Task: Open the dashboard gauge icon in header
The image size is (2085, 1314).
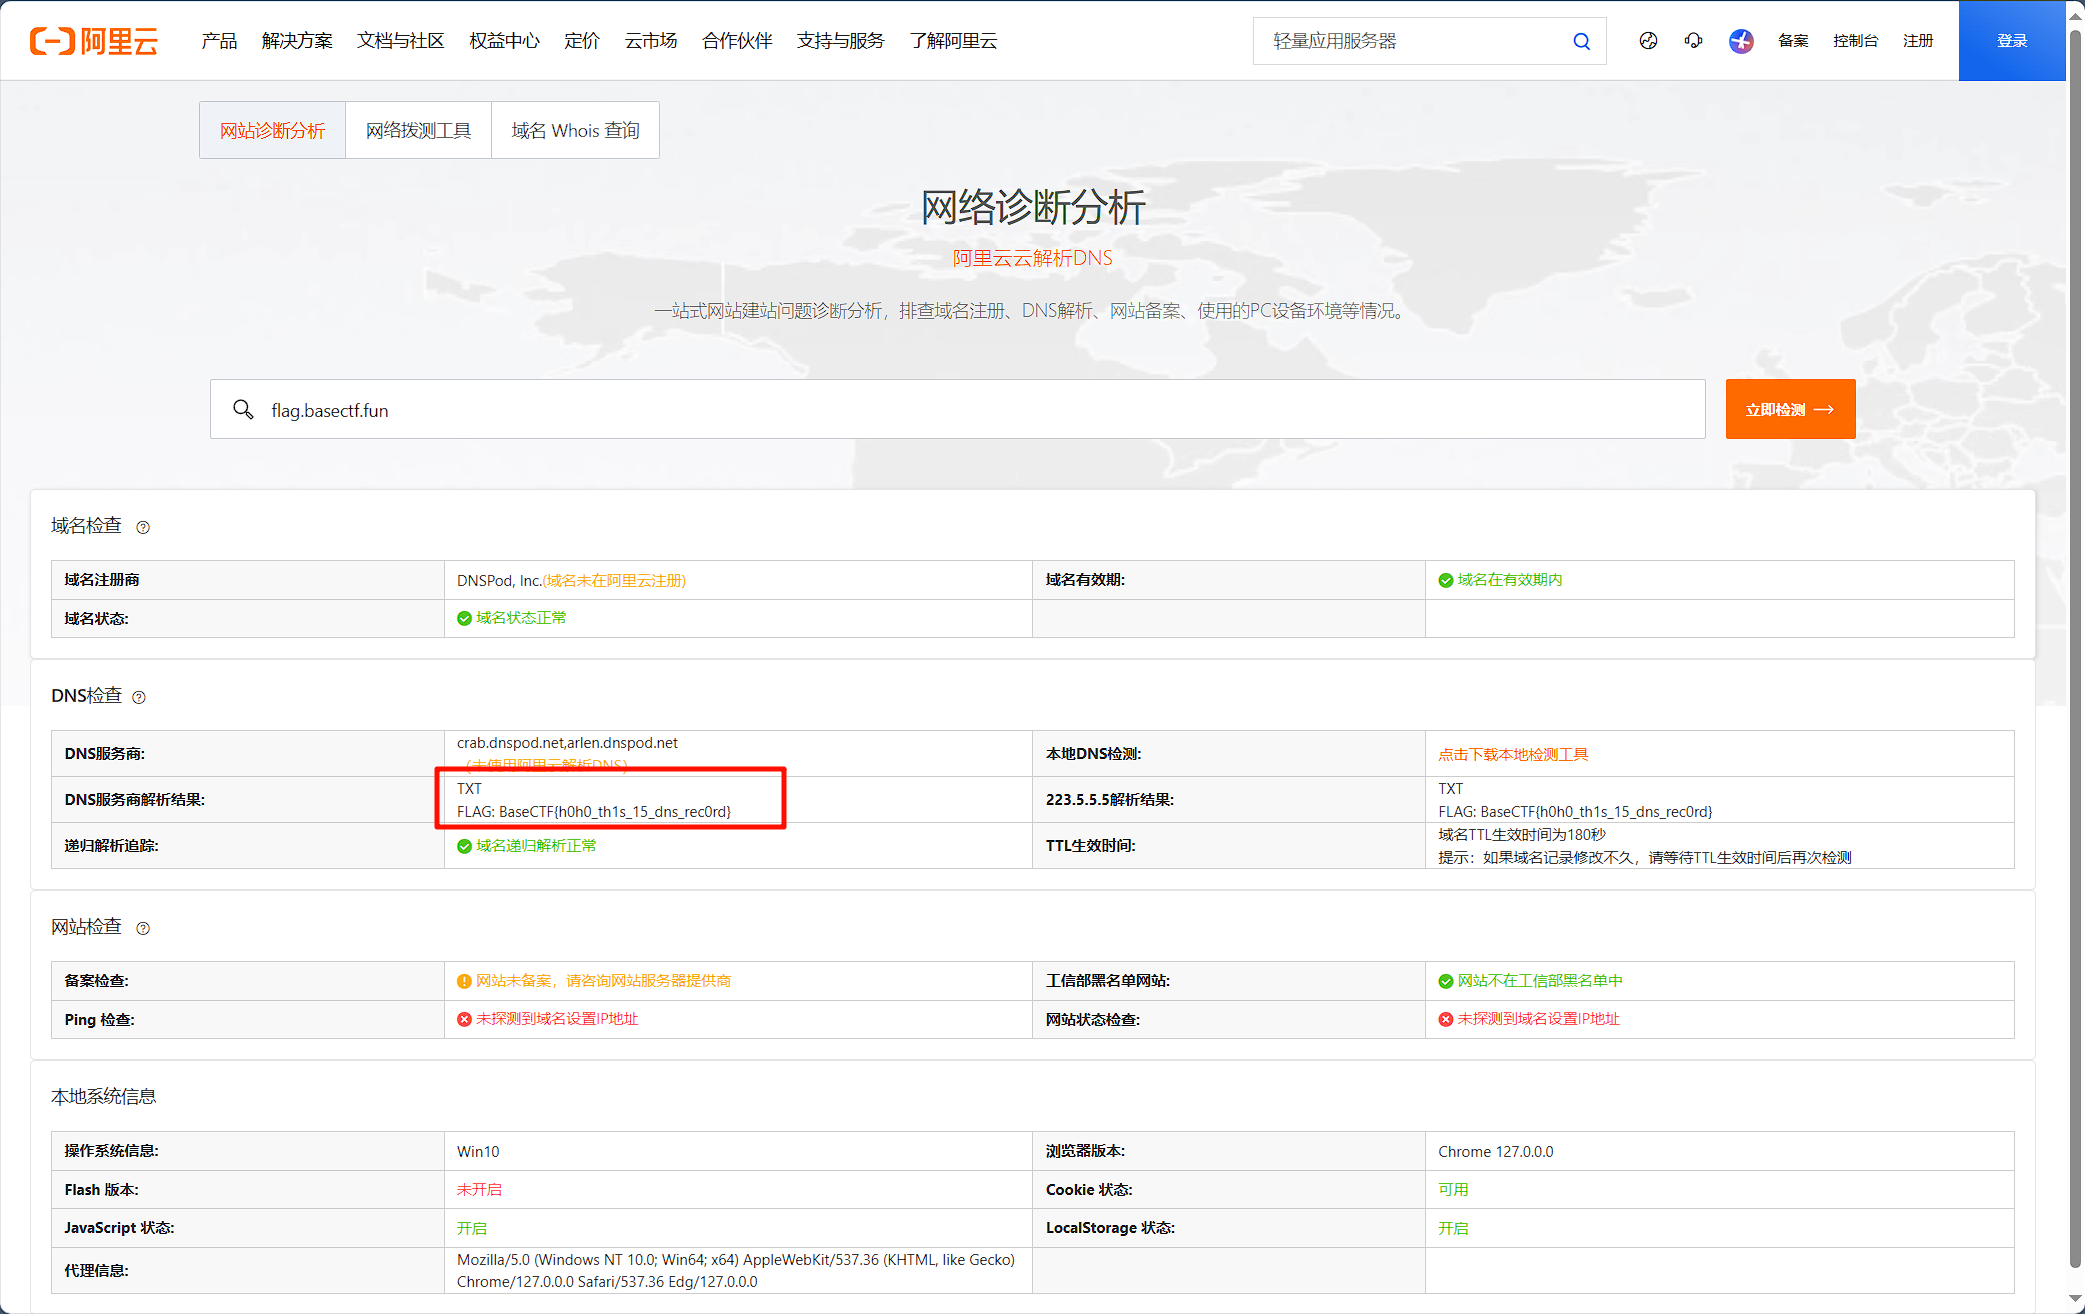Action: 1648,41
